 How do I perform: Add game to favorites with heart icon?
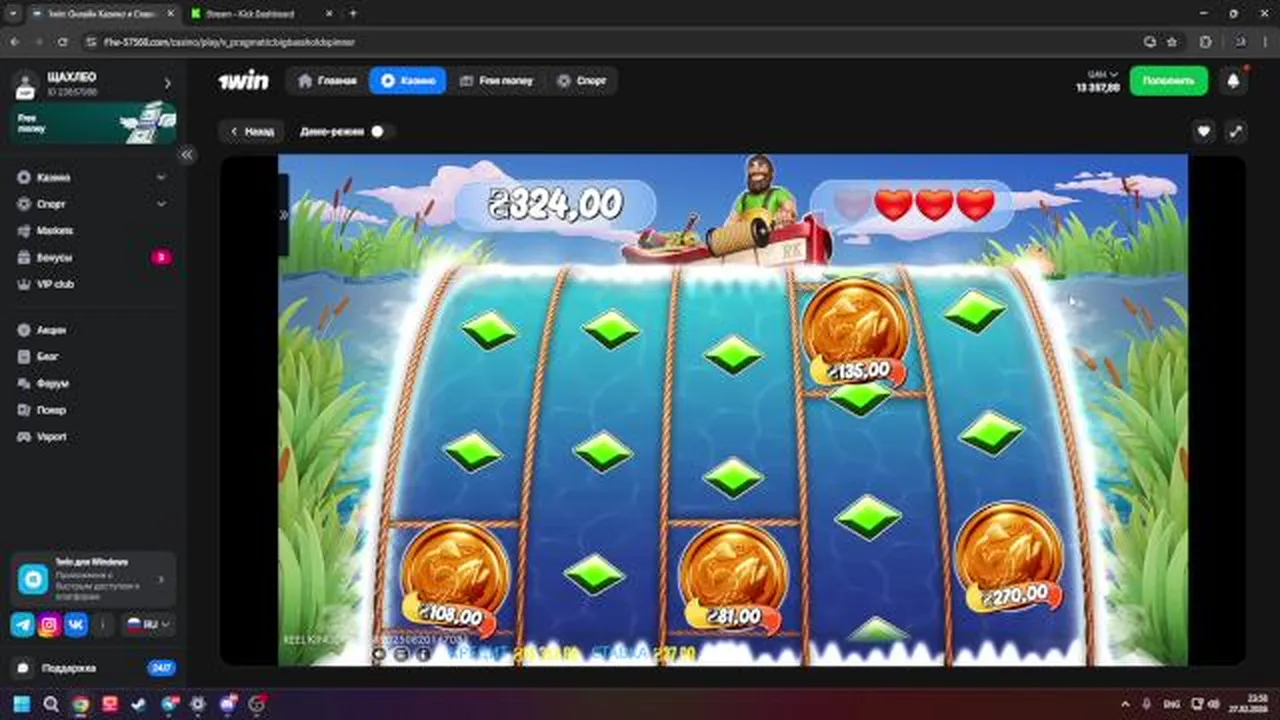[x=1204, y=131]
